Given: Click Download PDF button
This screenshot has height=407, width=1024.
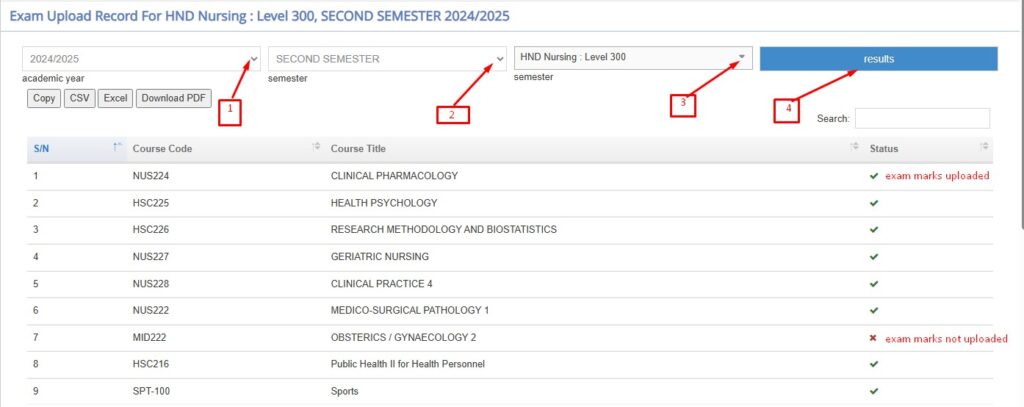Looking at the screenshot, I should pos(173,98).
